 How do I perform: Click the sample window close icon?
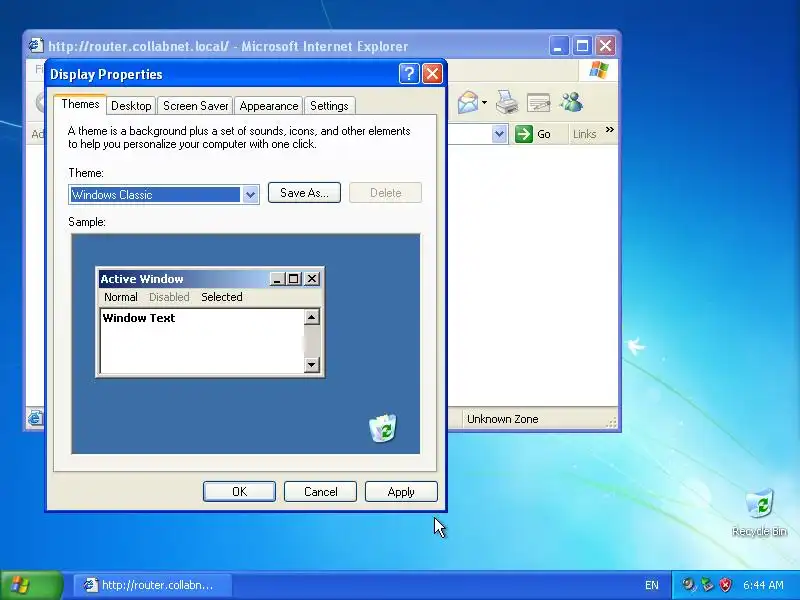[x=312, y=279]
